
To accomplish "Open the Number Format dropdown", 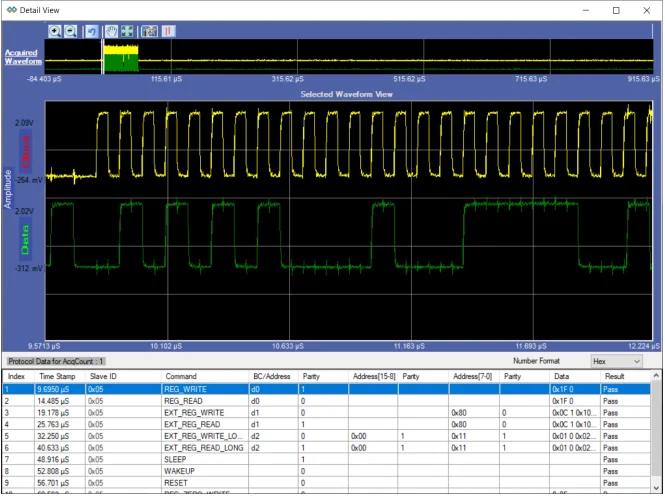I will coord(616,360).
